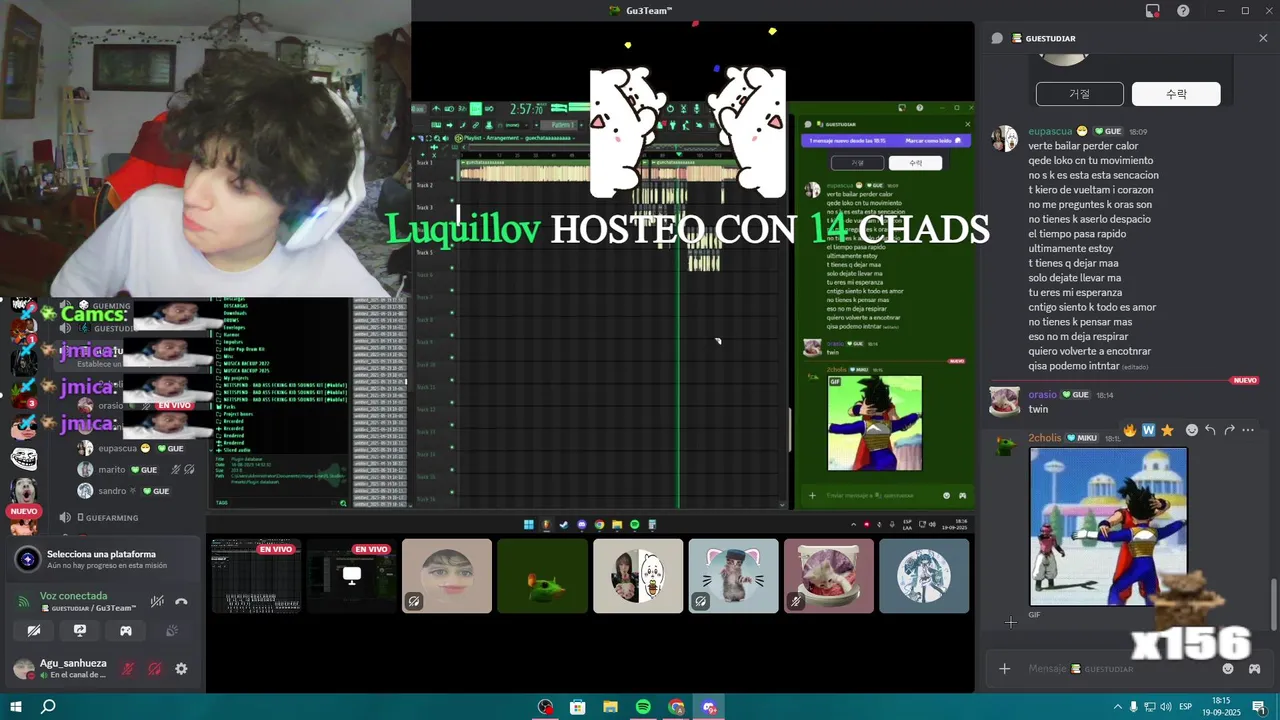The image size is (1280, 720).
Task: Open Discord from the taskbar
Action: (709, 707)
